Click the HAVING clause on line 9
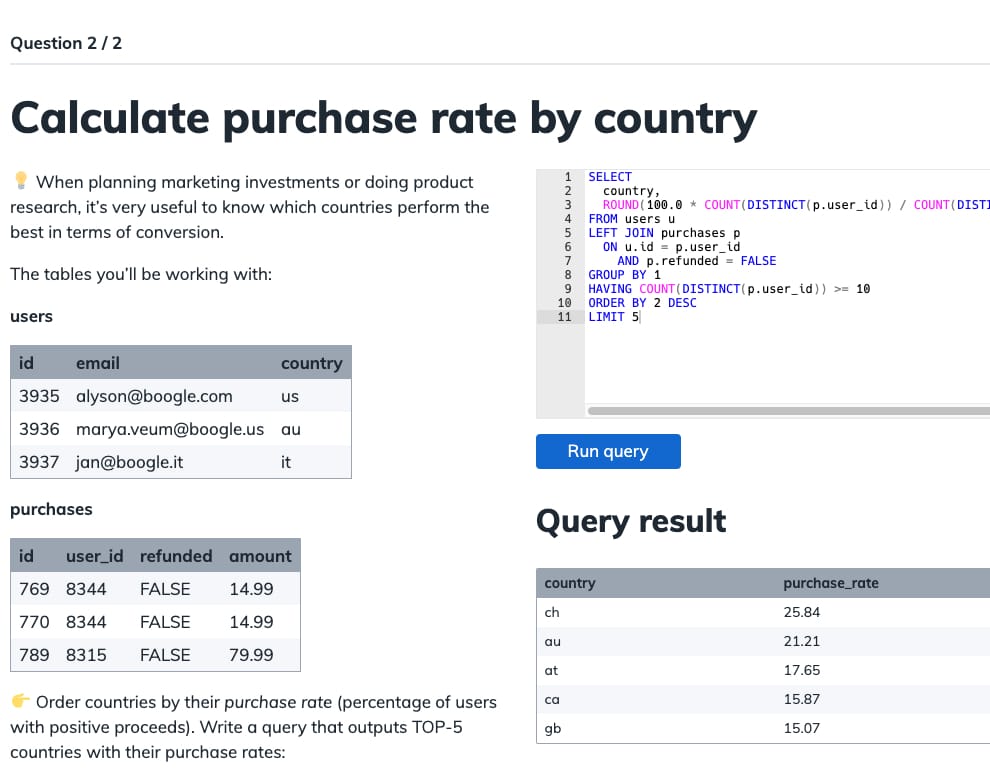Screen dimensions: 990x780 coord(610,289)
